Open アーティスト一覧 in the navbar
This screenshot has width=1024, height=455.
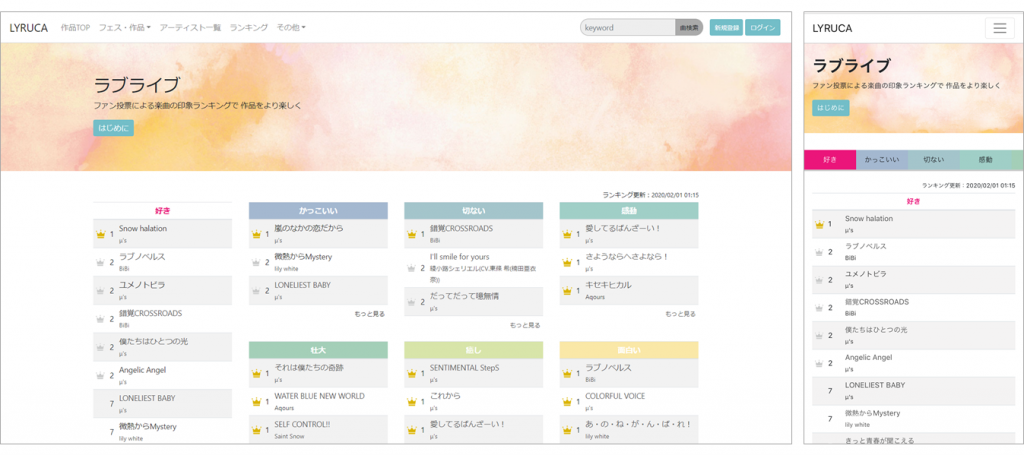coord(190,27)
